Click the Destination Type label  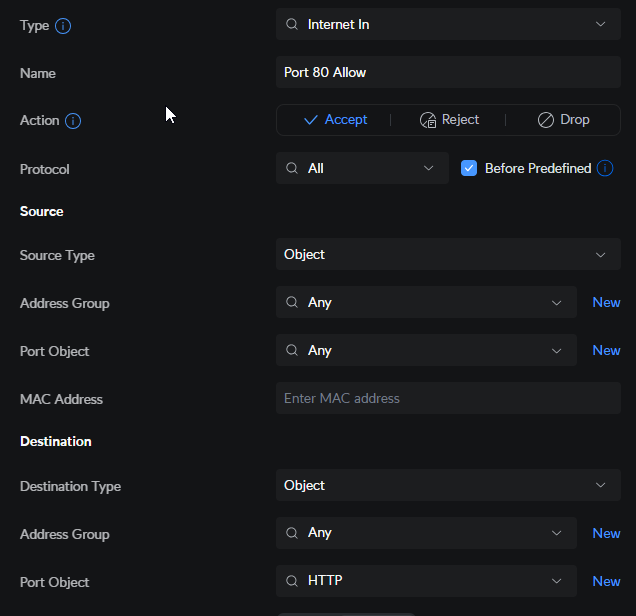coord(71,486)
